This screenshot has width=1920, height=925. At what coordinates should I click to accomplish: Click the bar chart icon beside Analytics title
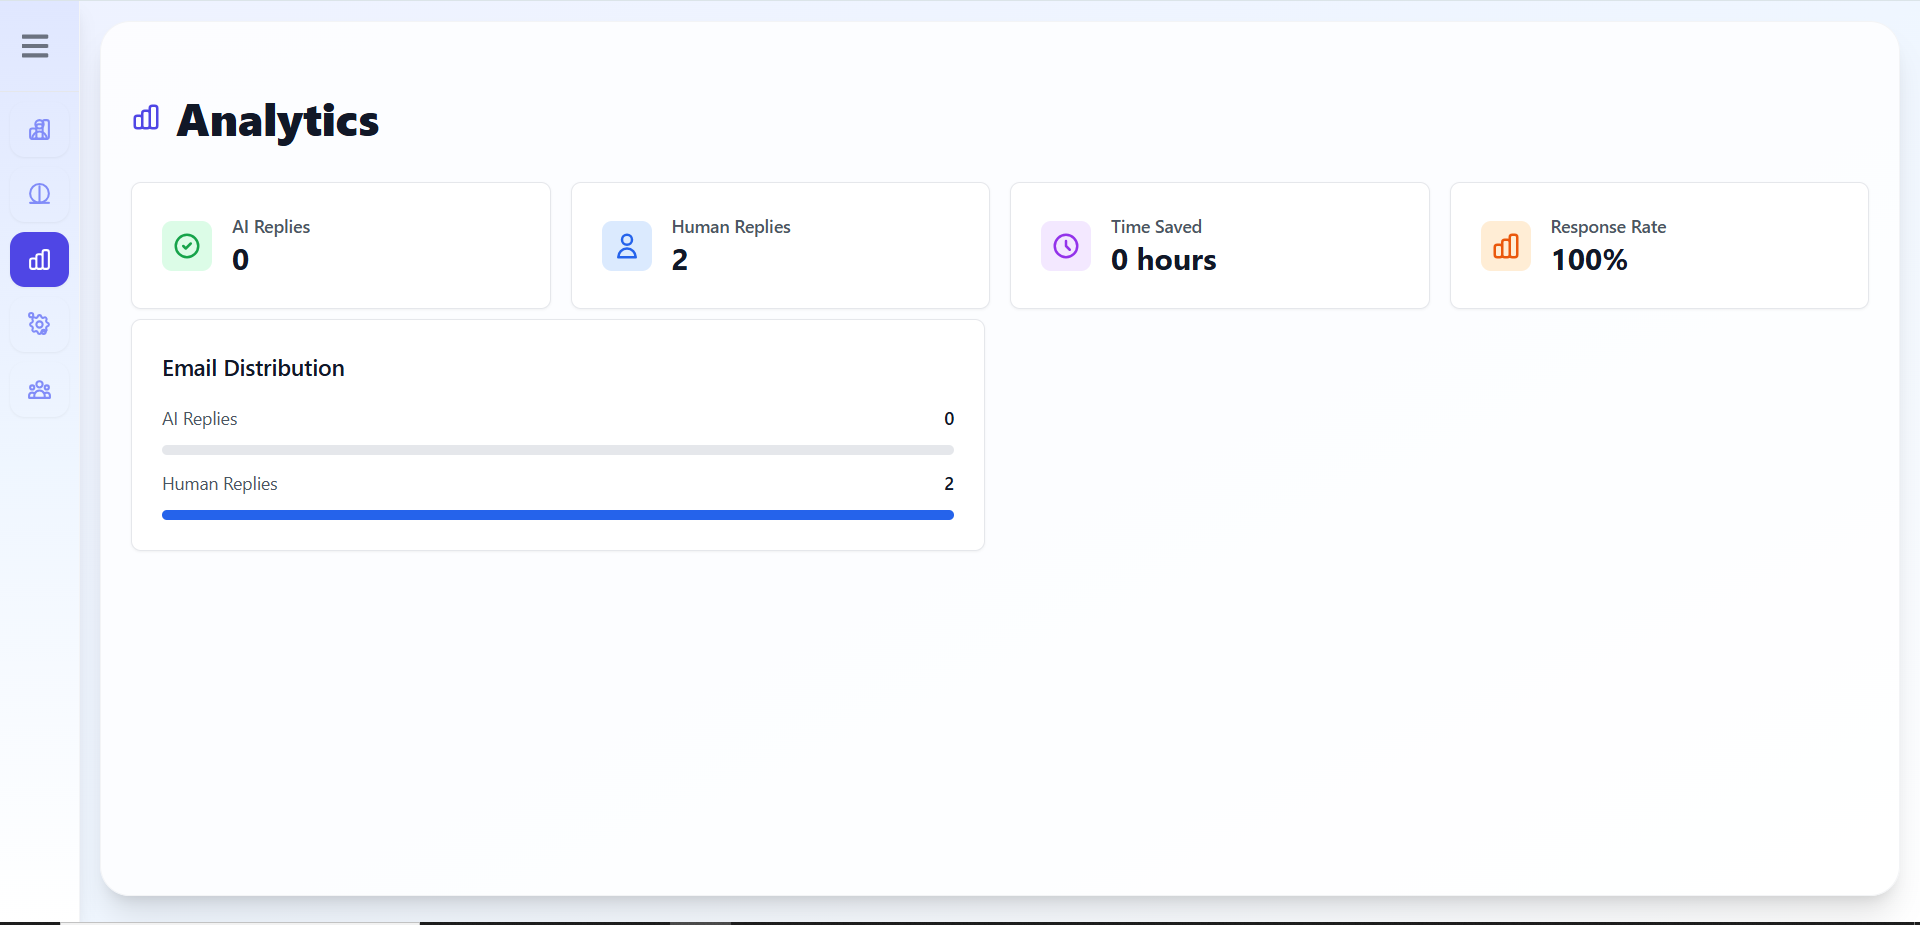(x=146, y=118)
